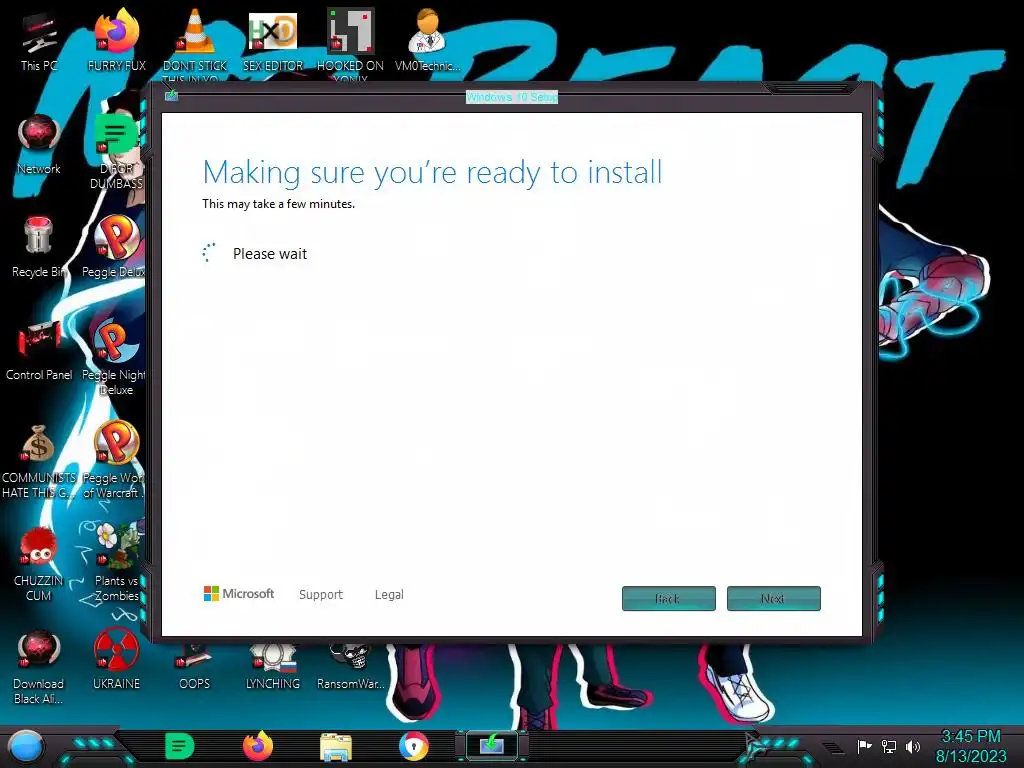1024x768 pixels.
Task: Open the RansomWar... skull shortcut
Action: [x=351, y=666]
